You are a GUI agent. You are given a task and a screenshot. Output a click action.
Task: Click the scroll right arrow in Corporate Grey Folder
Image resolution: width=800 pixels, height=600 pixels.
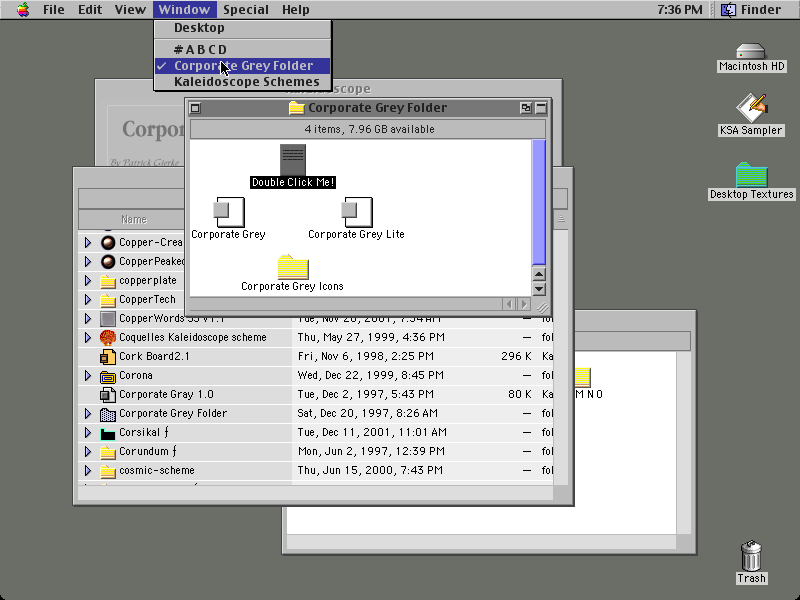[523, 304]
